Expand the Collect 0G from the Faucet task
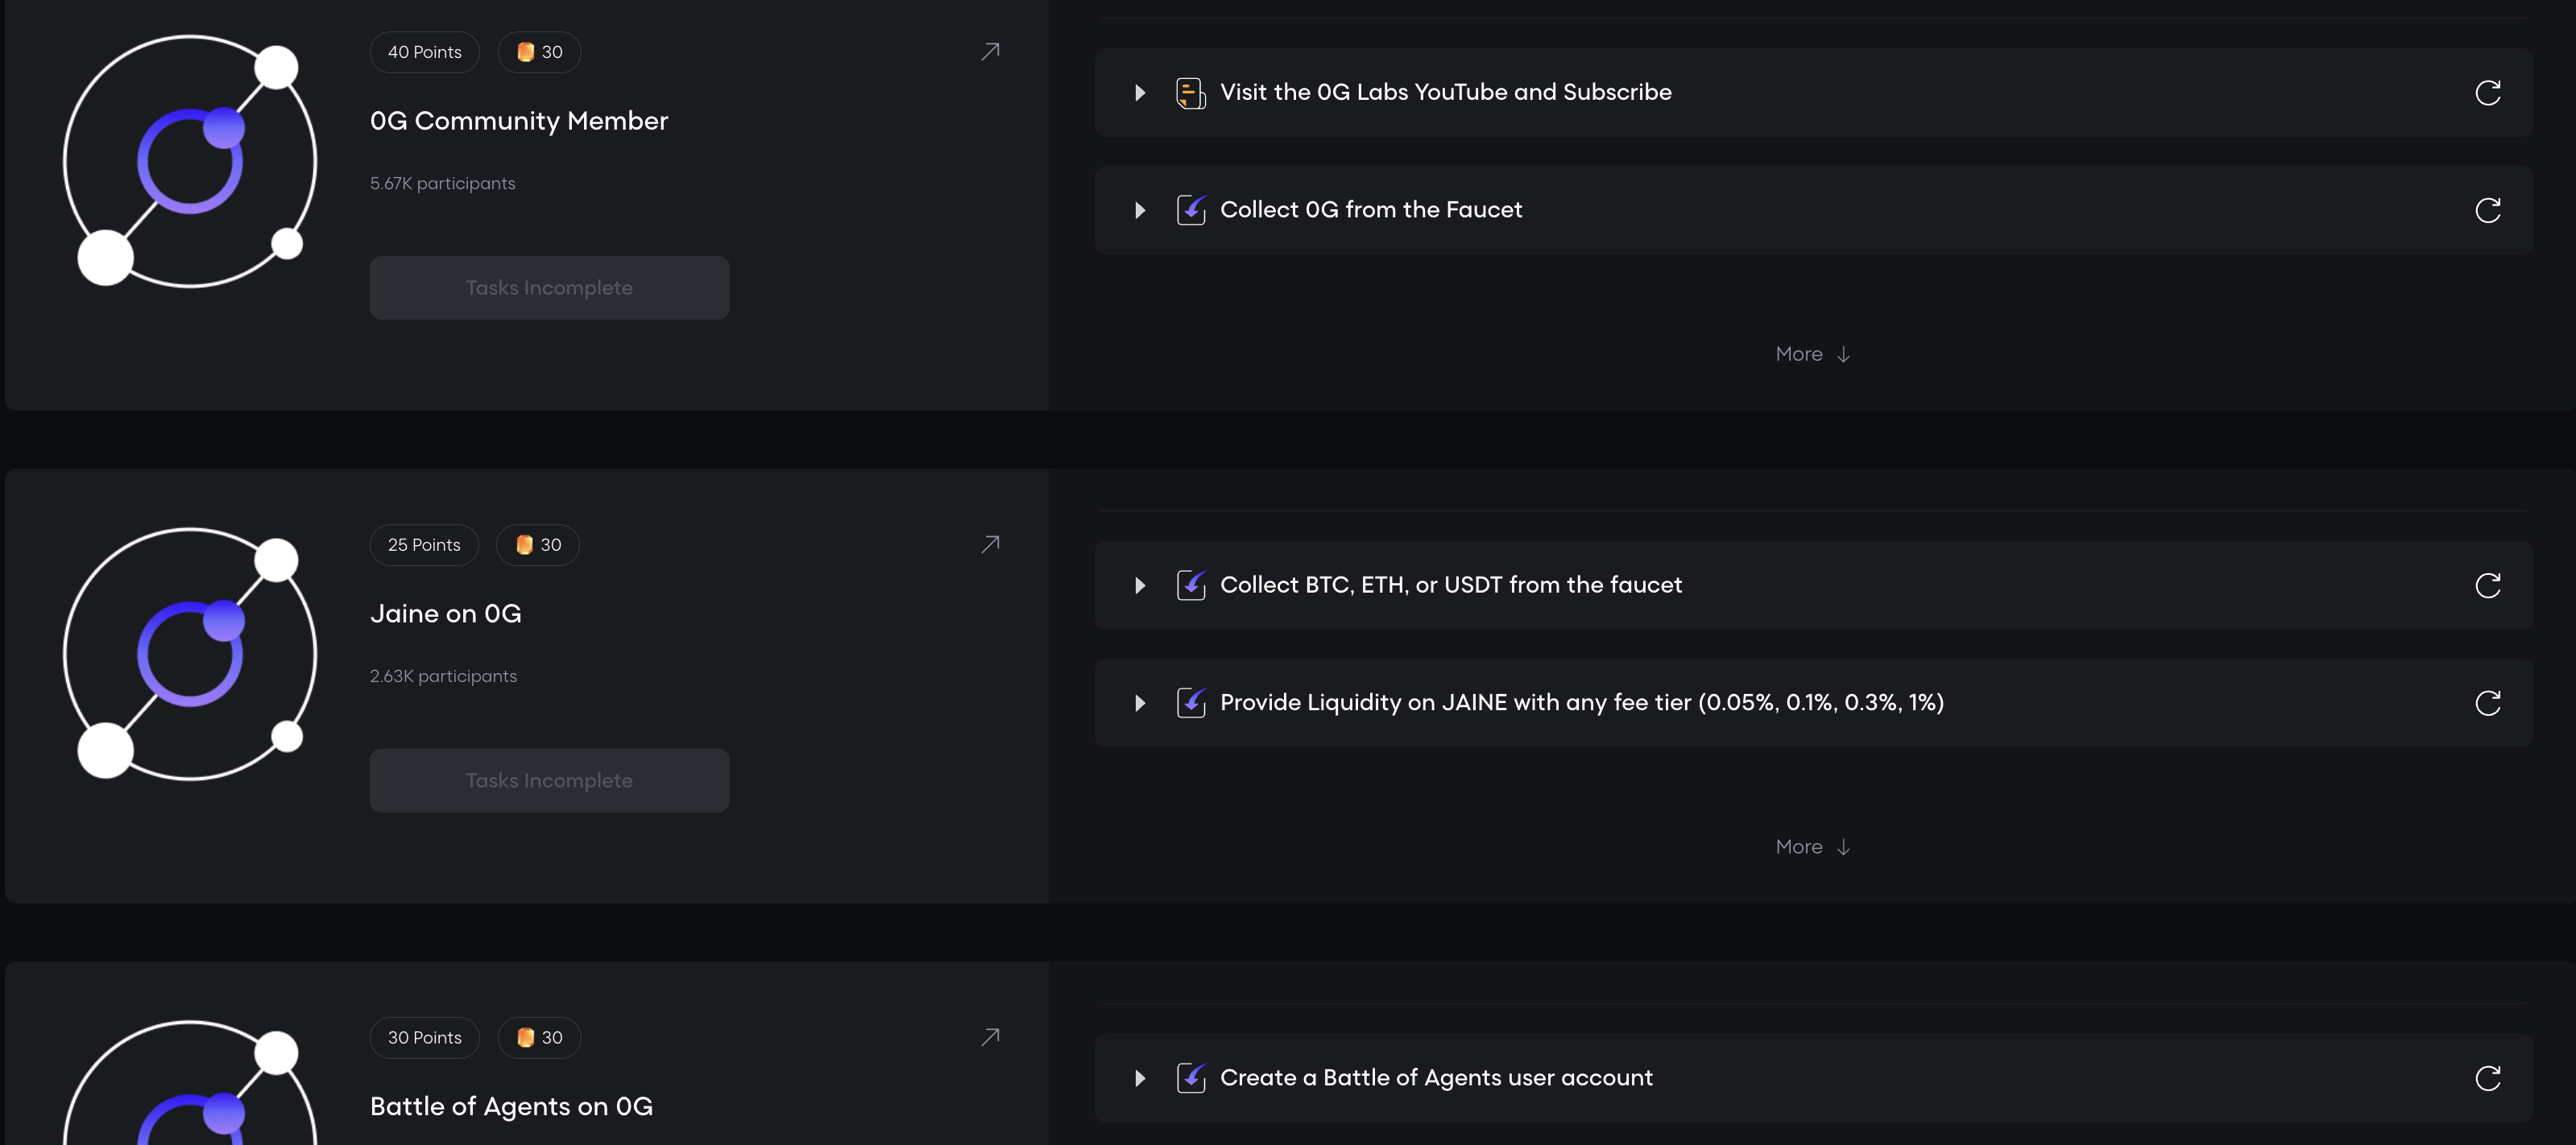Image resolution: width=2576 pixels, height=1145 pixels. coord(1140,210)
